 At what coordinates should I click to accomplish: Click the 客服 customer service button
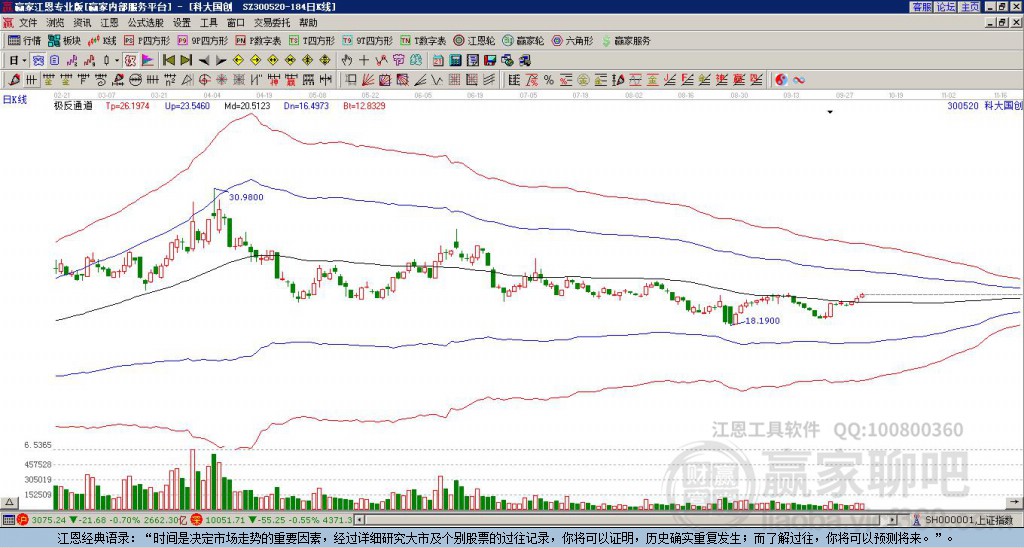921,7
